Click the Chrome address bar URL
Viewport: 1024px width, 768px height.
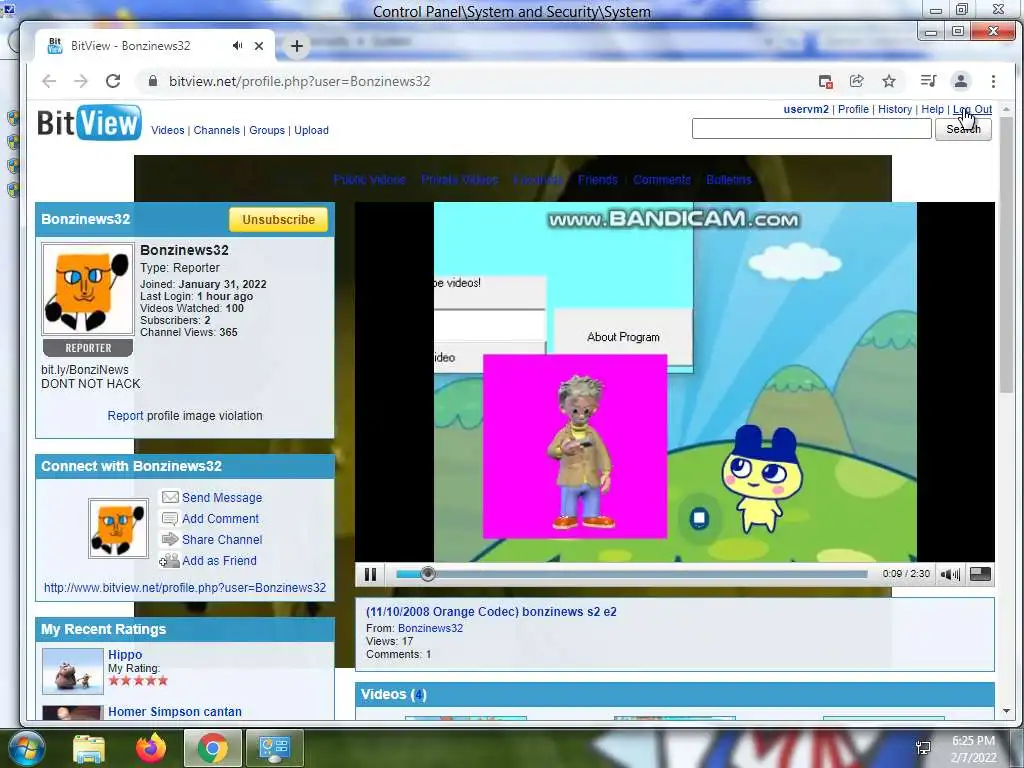click(300, 81)
